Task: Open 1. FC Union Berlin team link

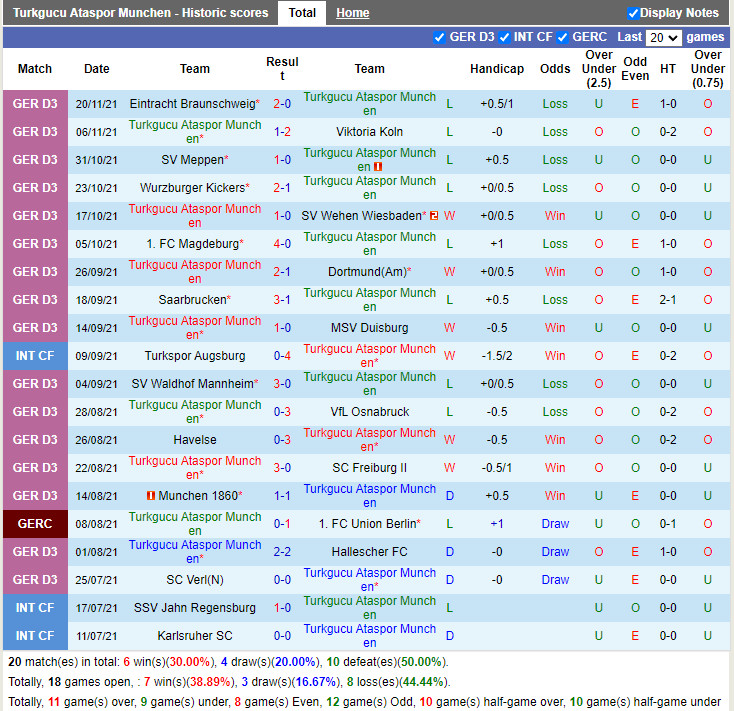Action: 367,524
